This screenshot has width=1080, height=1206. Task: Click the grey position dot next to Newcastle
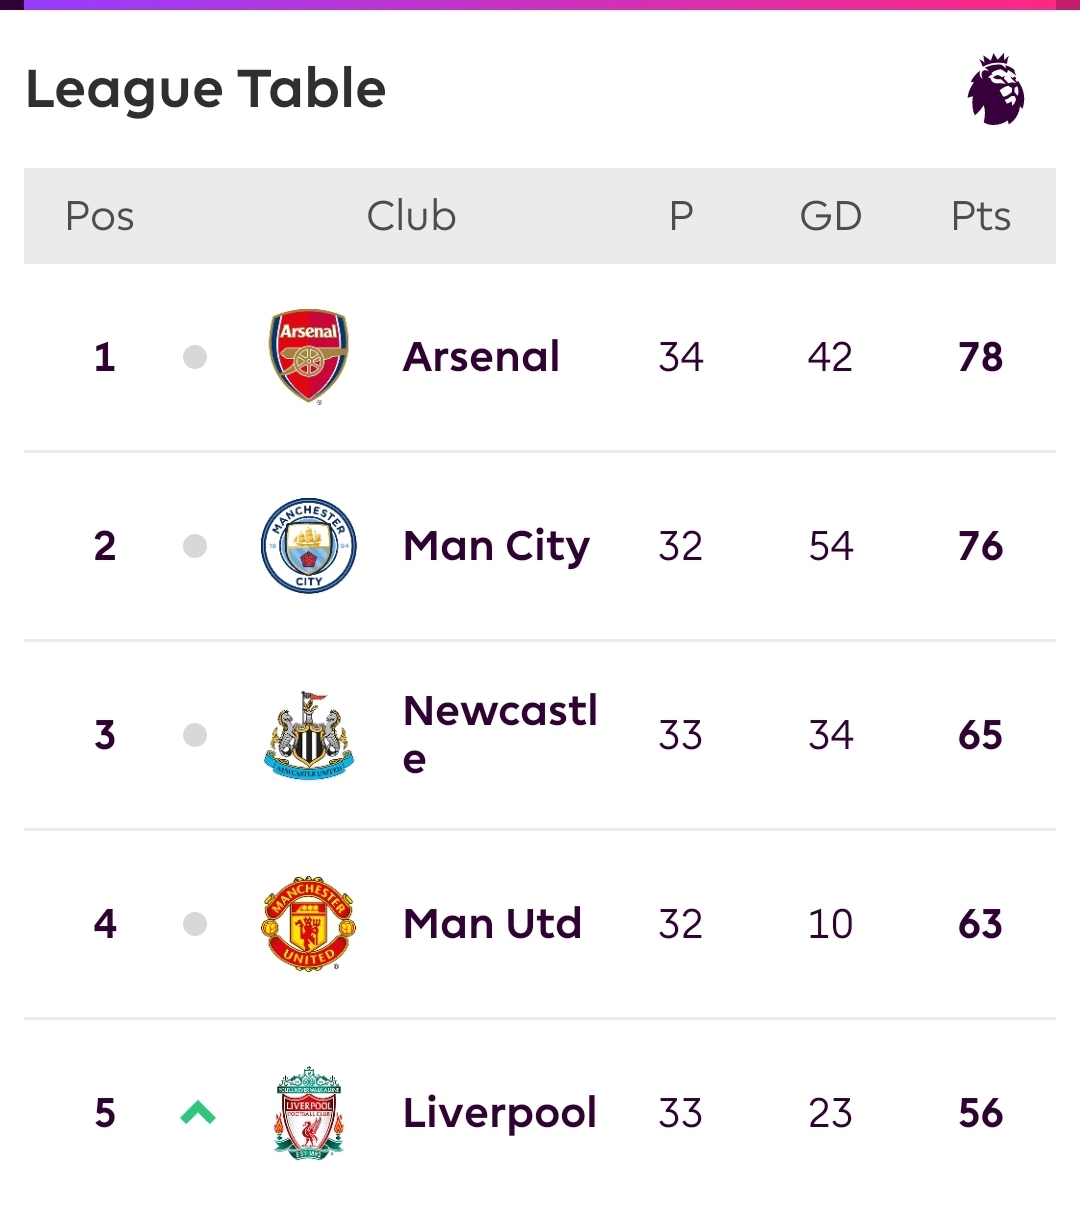pyautogui.click(x=195, y=735)
